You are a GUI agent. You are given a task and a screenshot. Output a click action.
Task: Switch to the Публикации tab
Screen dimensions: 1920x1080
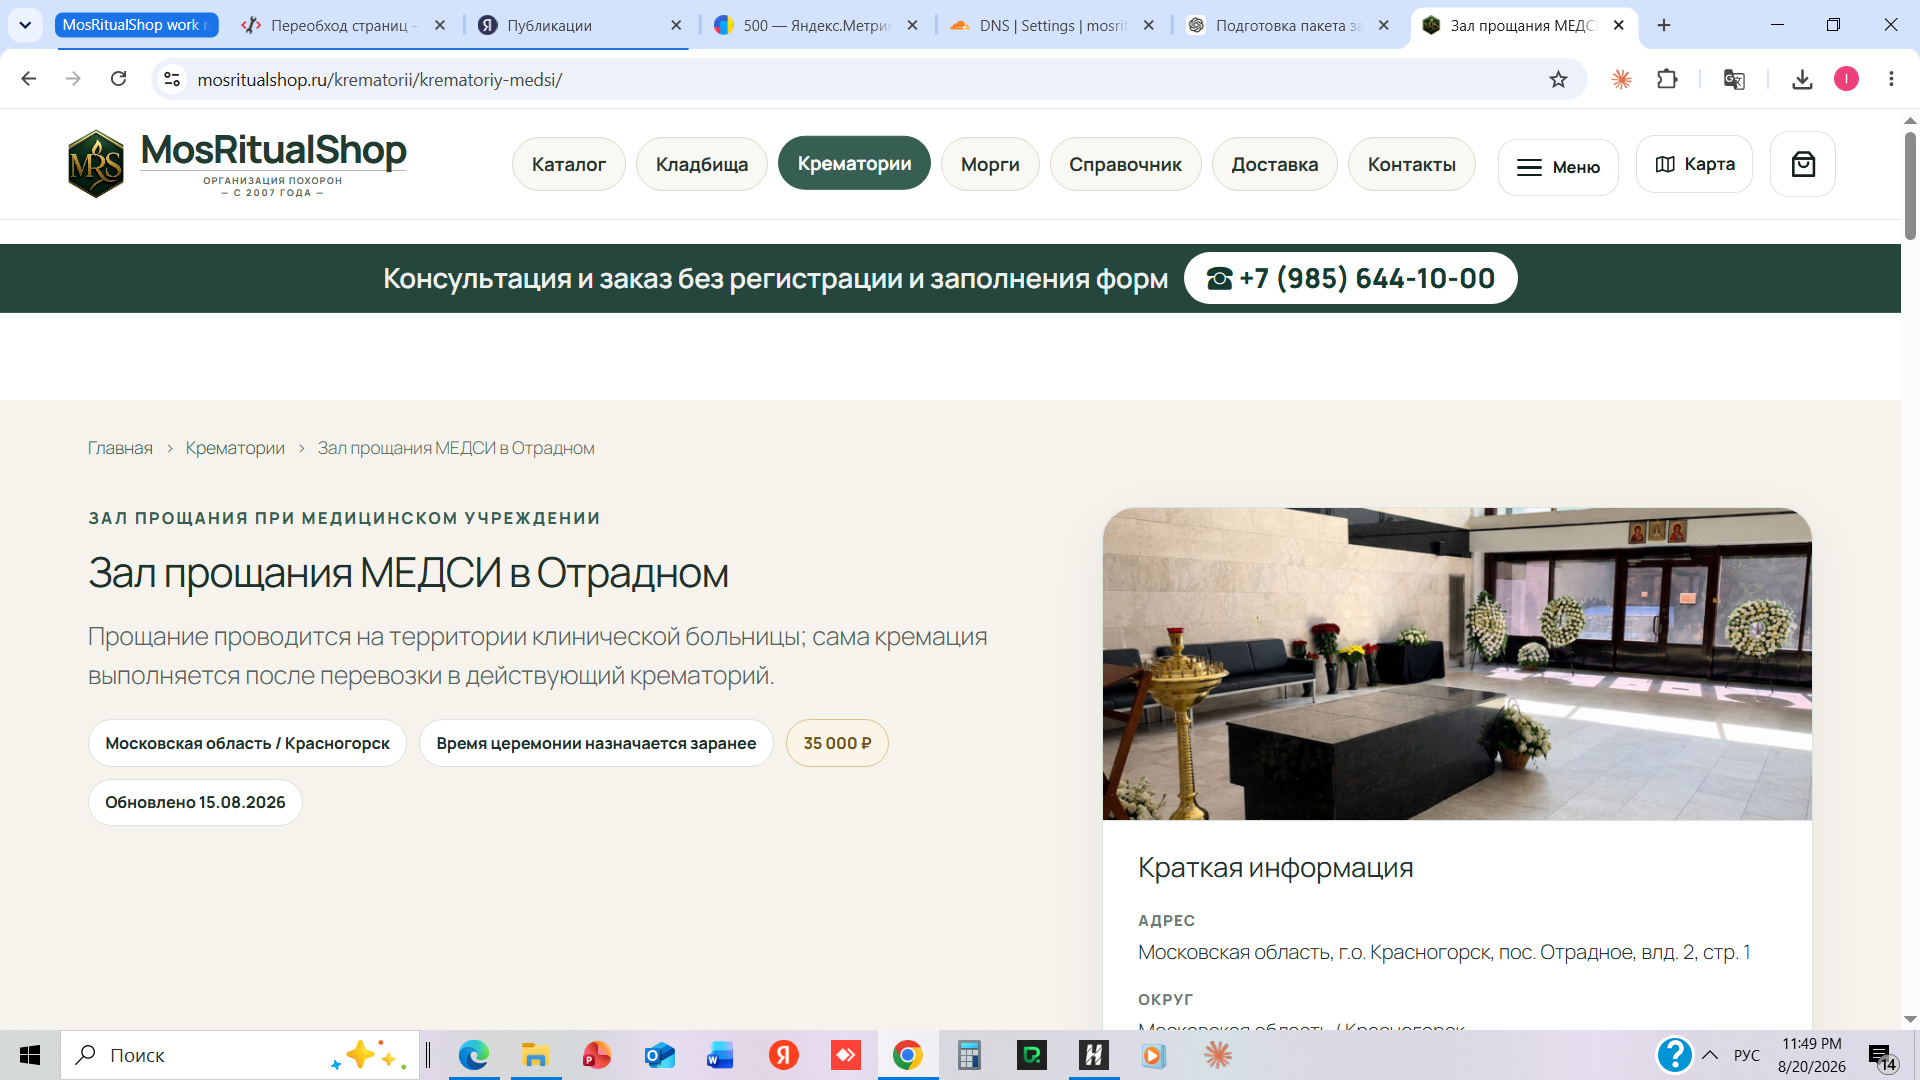coord(580,25)
